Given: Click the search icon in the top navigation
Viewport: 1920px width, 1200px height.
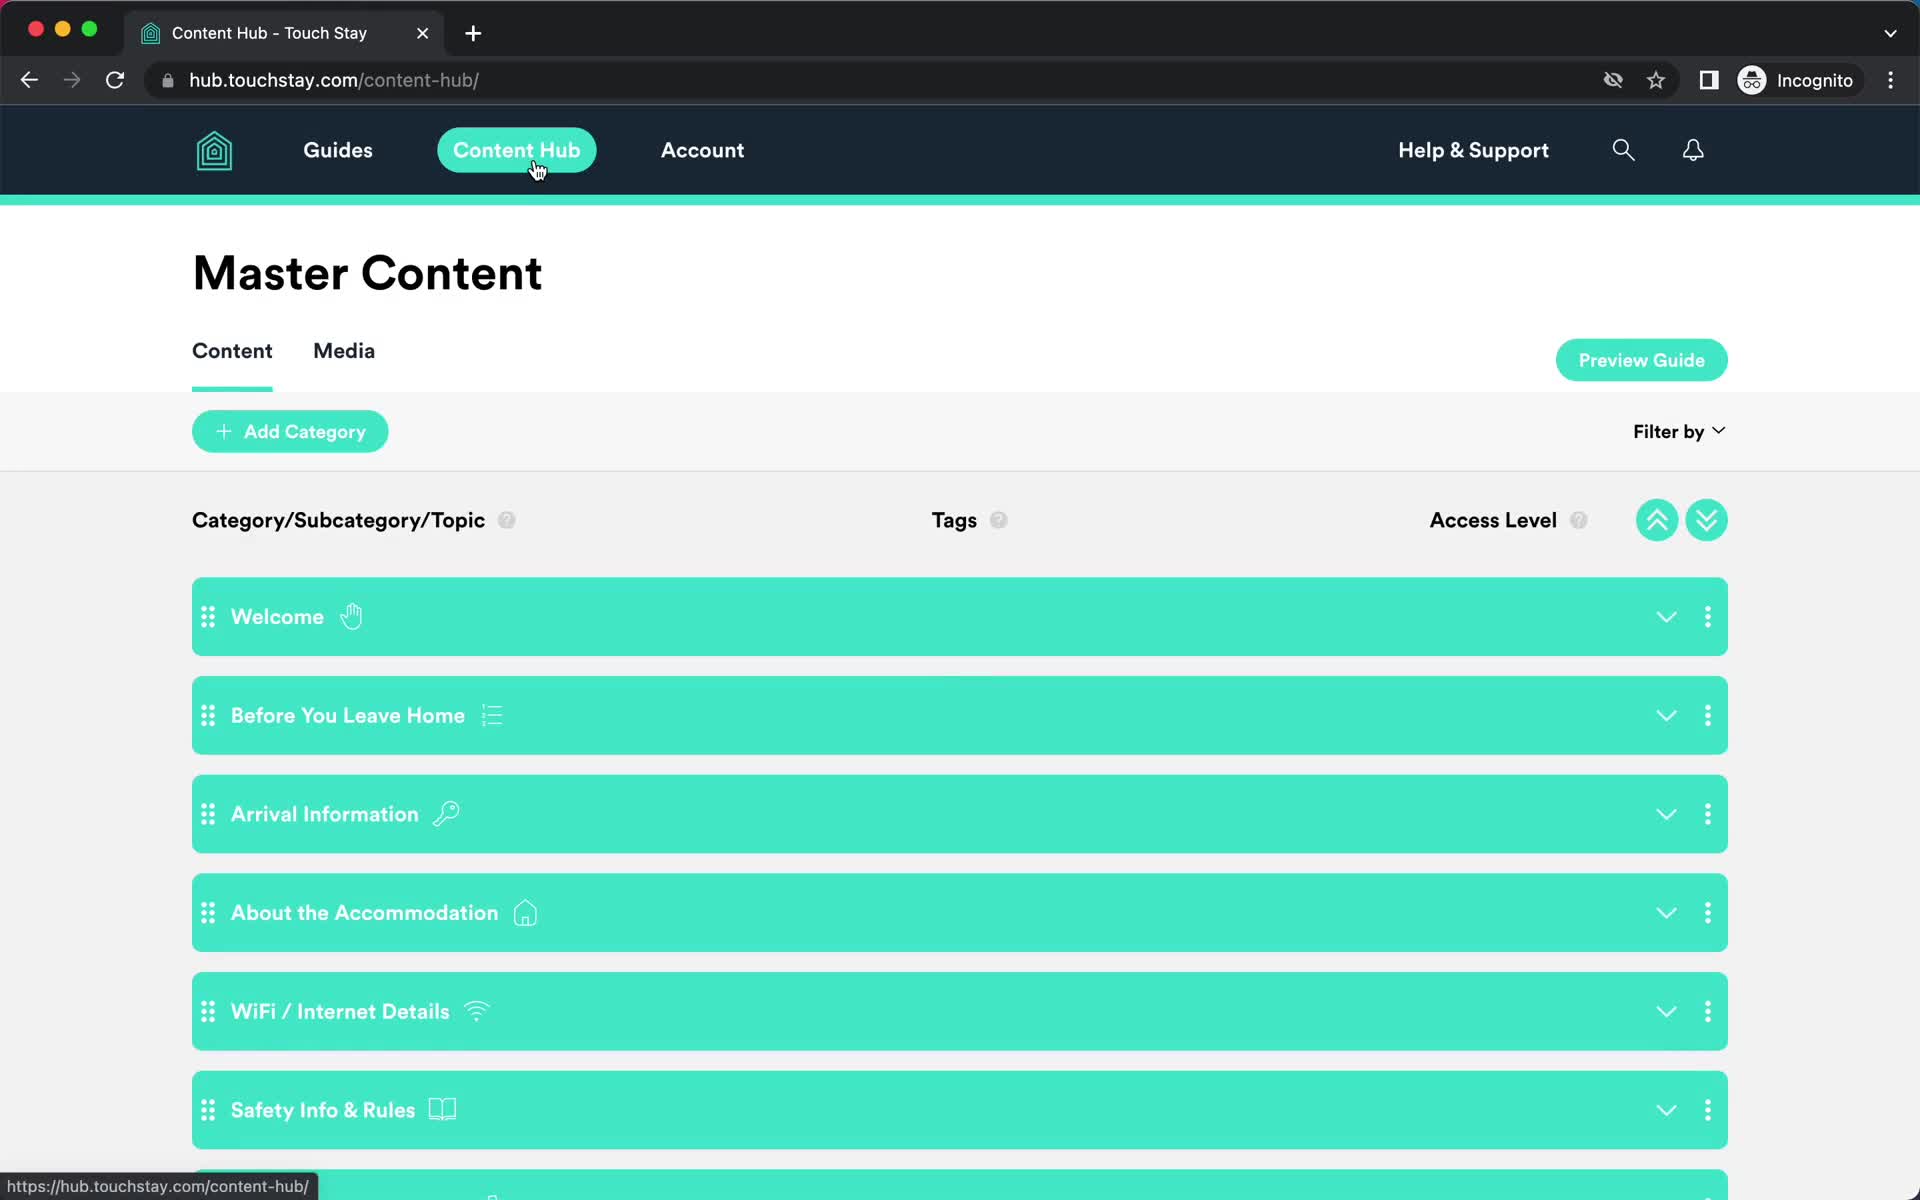Looking at the screenshot, I should pyautogui.click(x=1624, y=149).
